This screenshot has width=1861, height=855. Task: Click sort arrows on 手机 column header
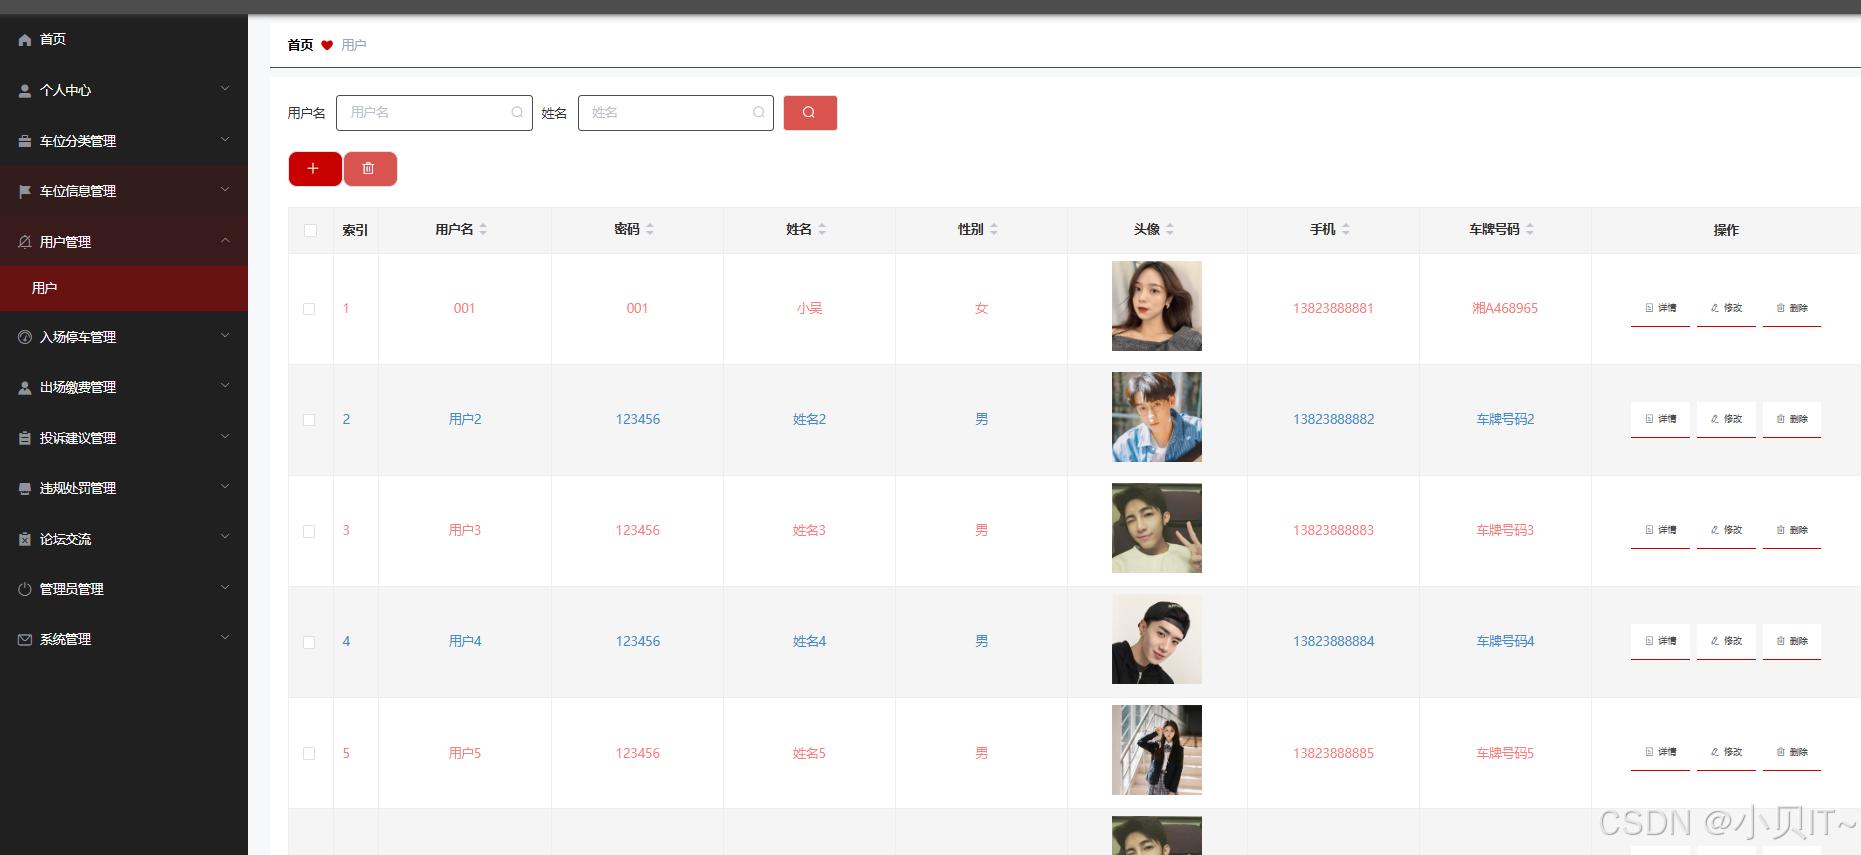pos(1346,229)
